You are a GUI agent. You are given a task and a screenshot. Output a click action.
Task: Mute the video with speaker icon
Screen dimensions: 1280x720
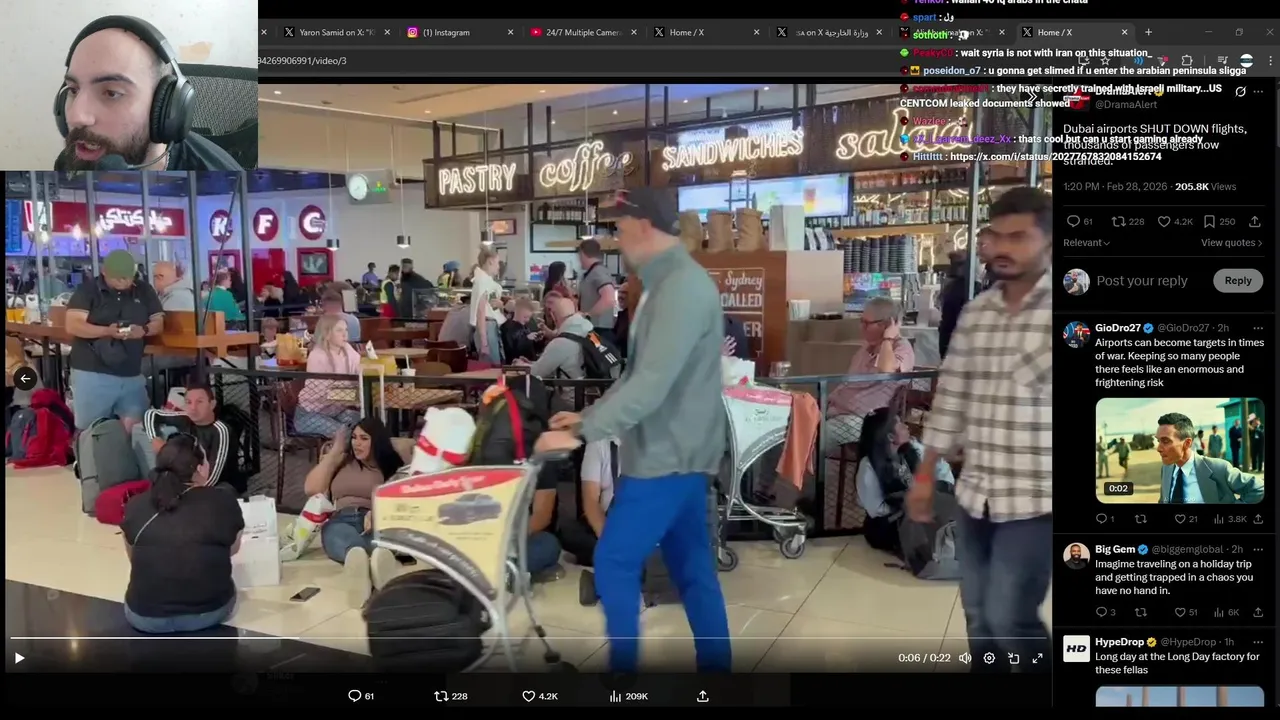coord(965,658)
